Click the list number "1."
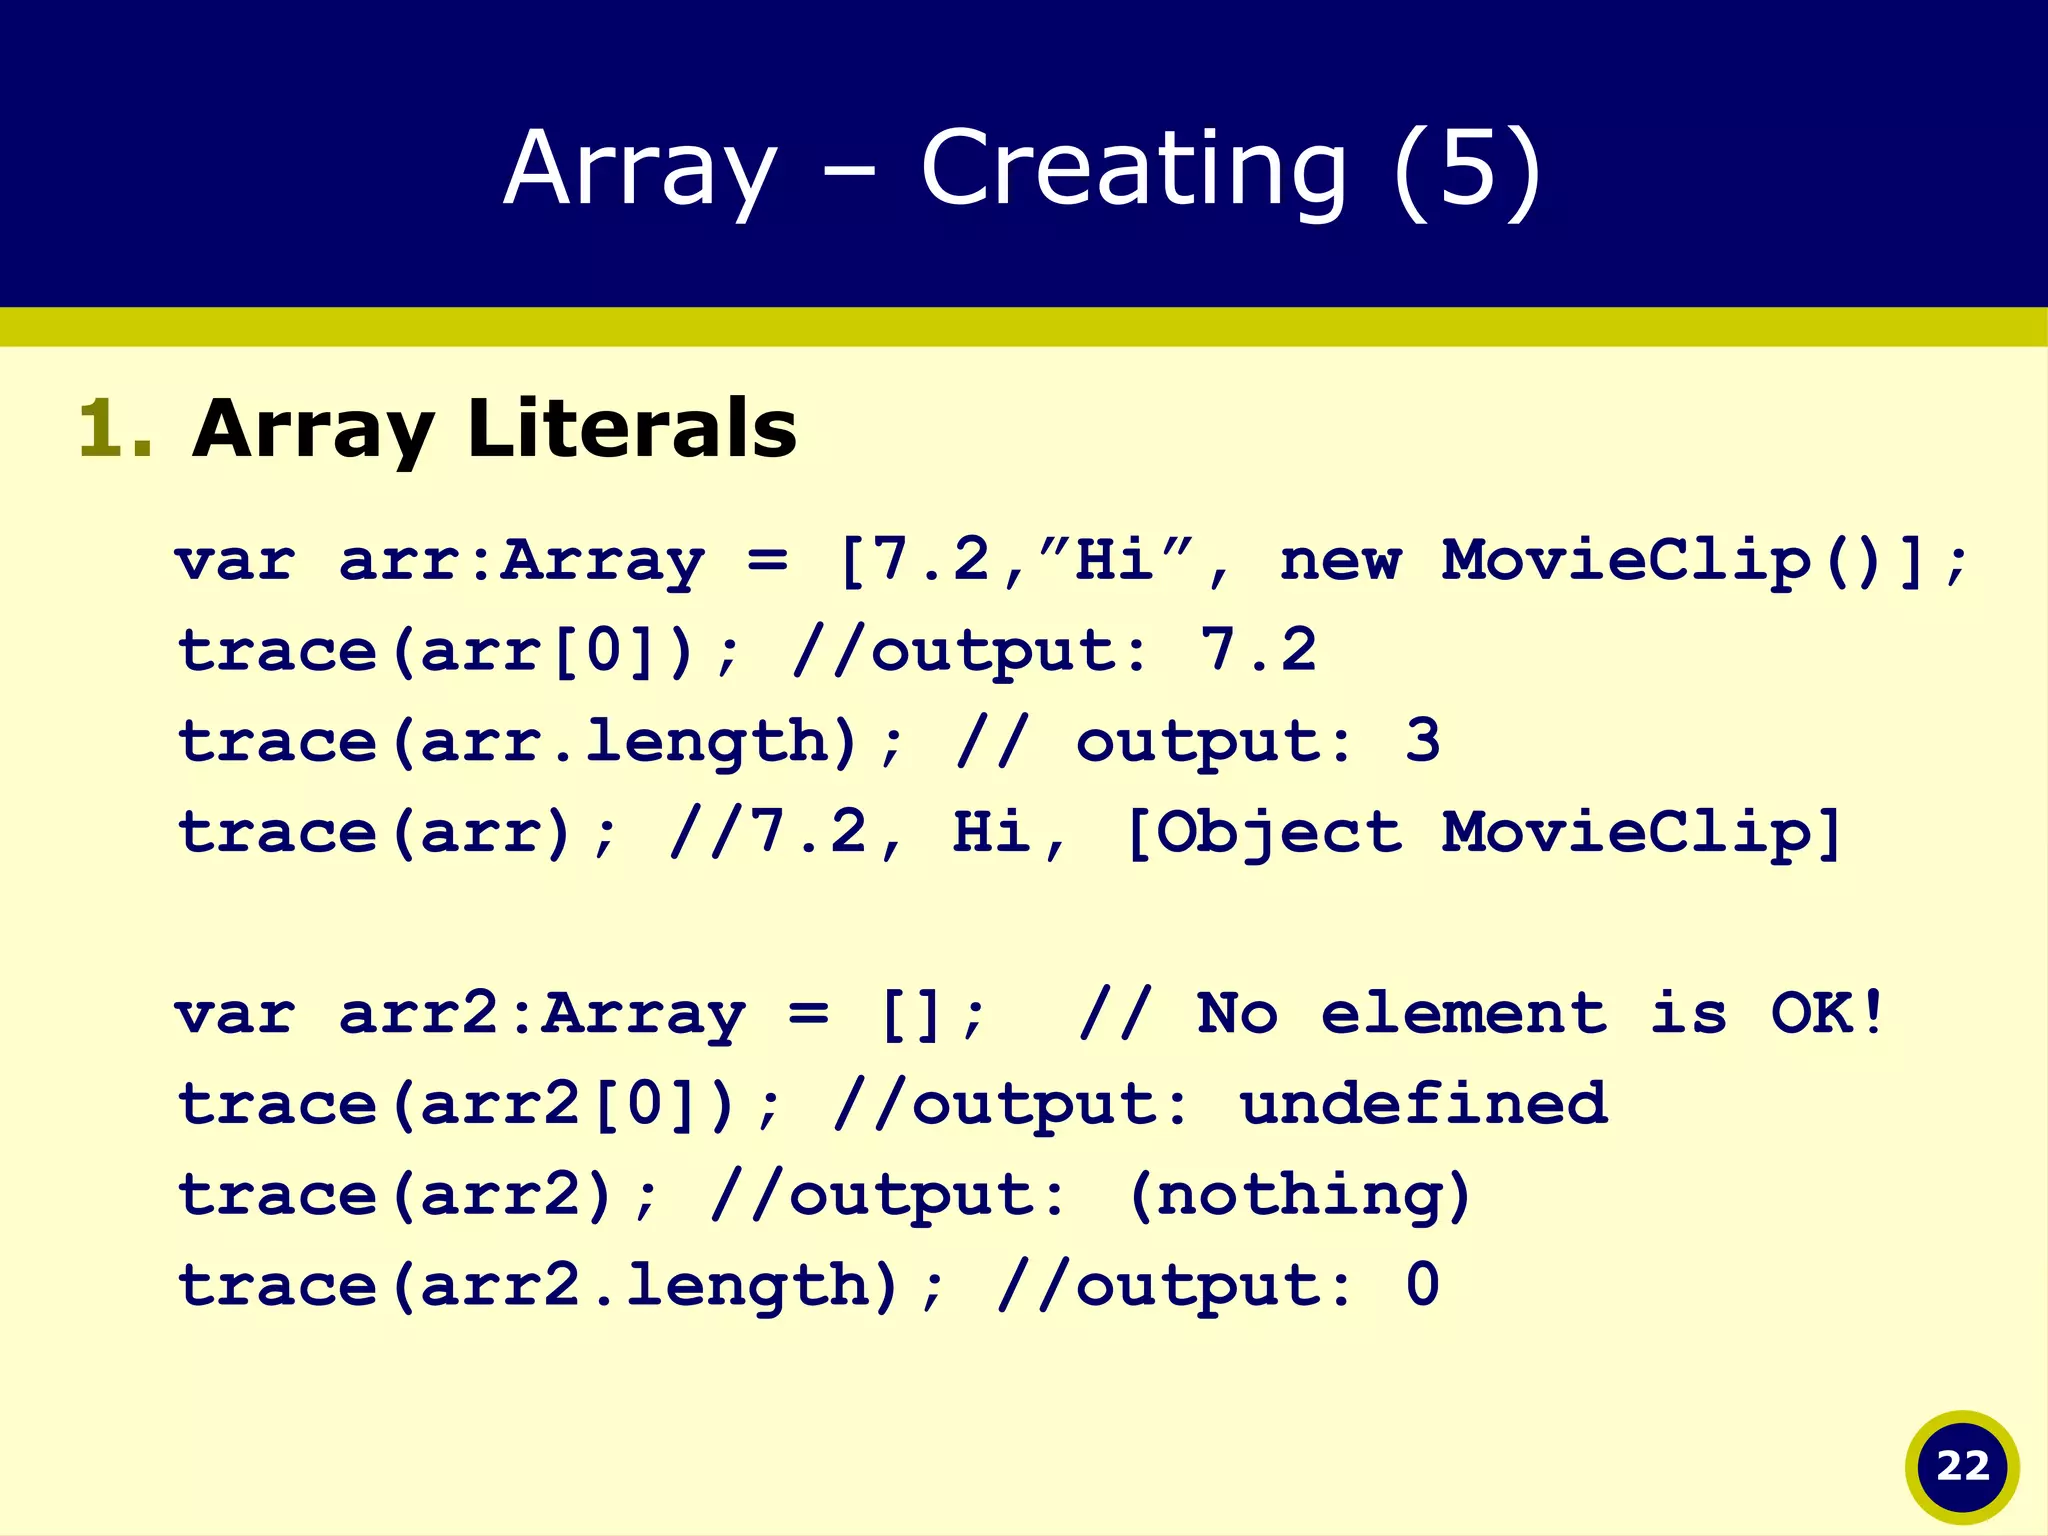The width and height of the screenshot is (2048, 1536). (x=116, y=428)
